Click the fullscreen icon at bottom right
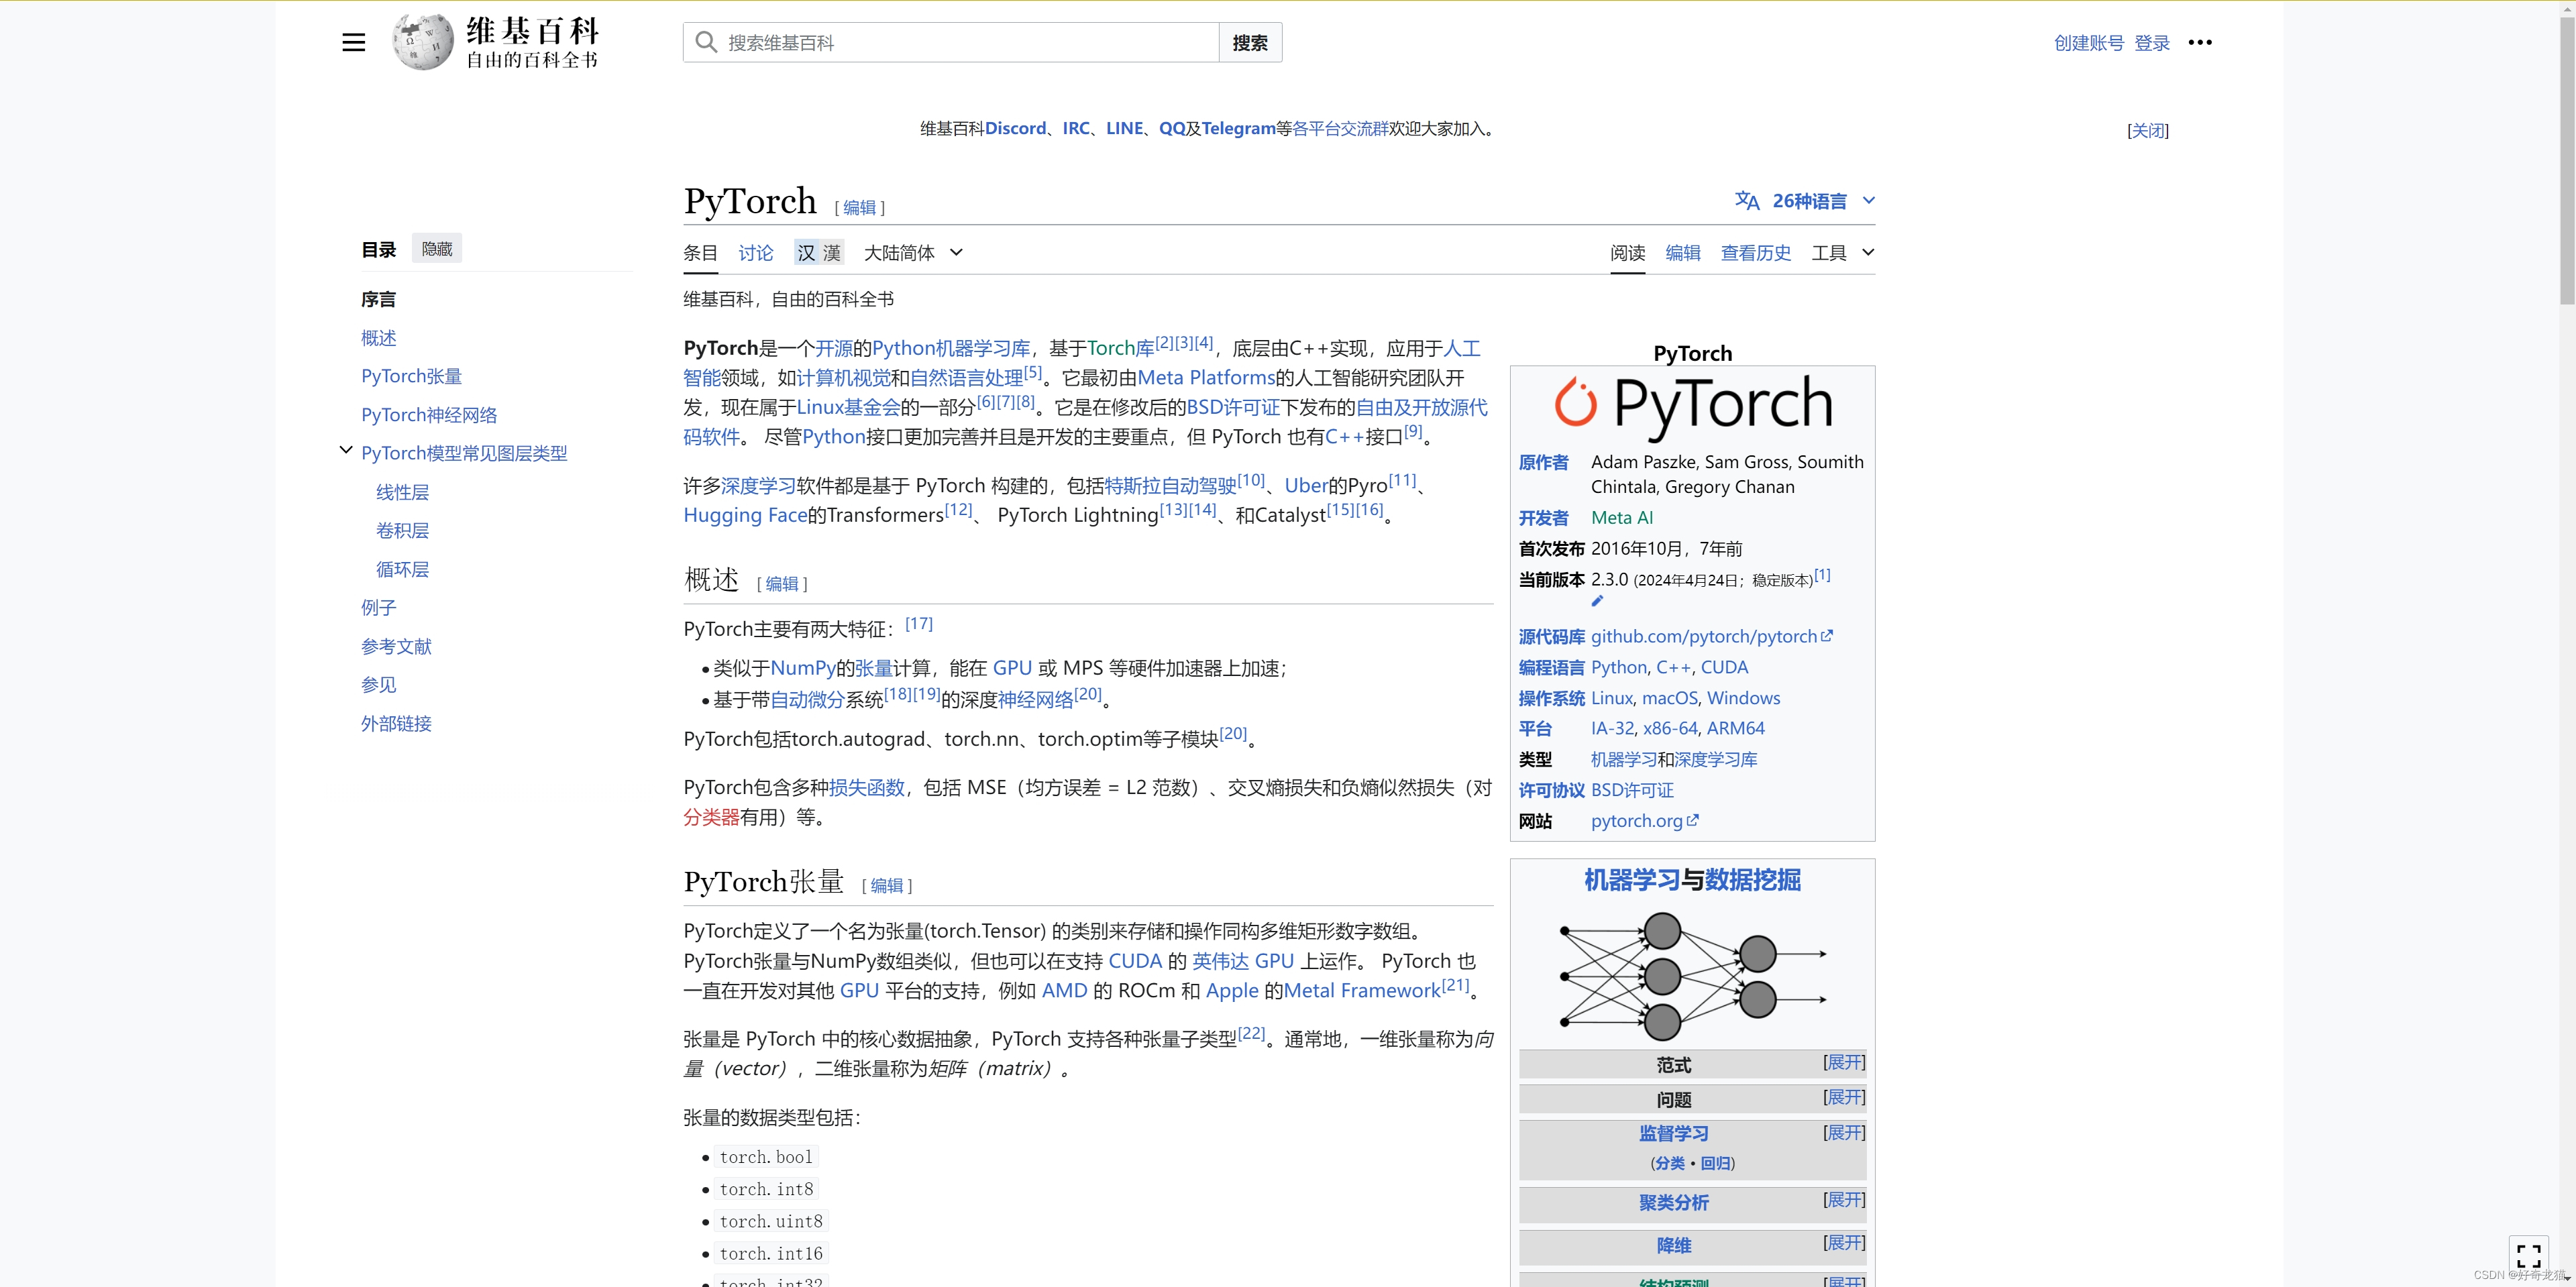2576x1287 pixels. point(2529,1256)
